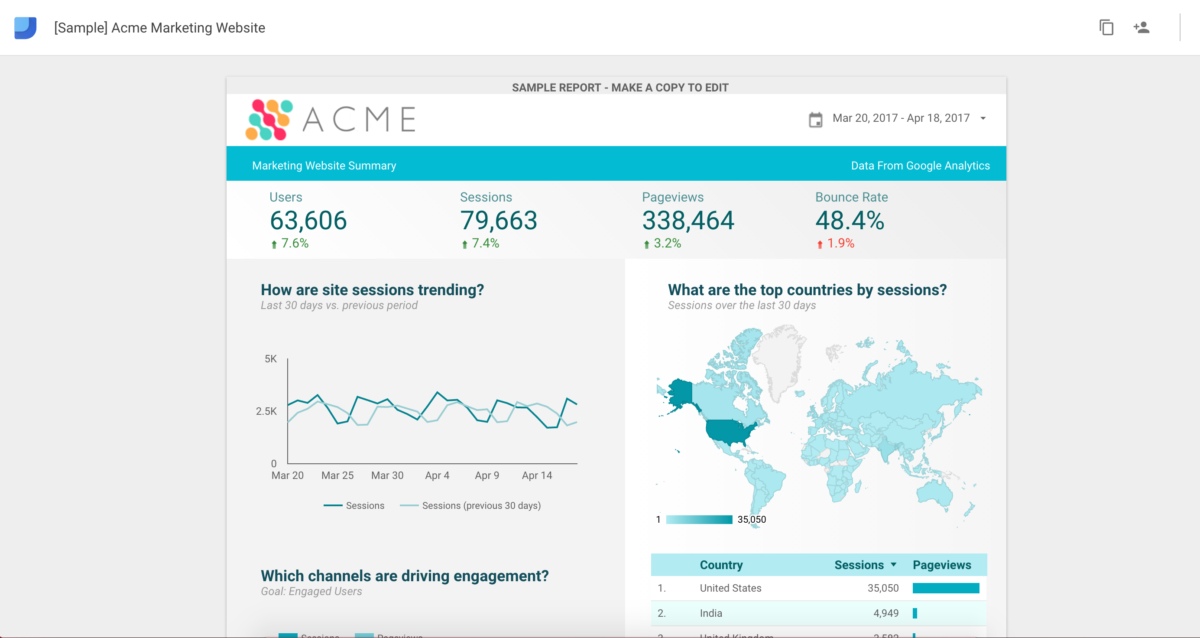Viewport: 1200px width, 638px height.
Task: Click the calendar icon beside date range
Action: tap(815, 119)
